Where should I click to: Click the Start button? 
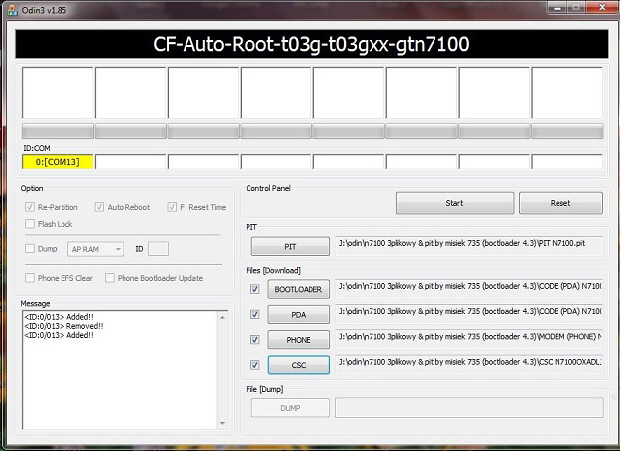coord(455,203)
